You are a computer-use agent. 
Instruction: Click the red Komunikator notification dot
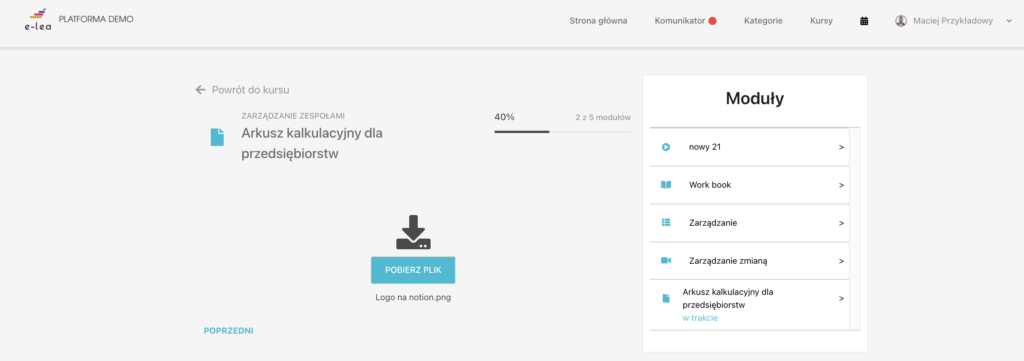coord(712,21)
